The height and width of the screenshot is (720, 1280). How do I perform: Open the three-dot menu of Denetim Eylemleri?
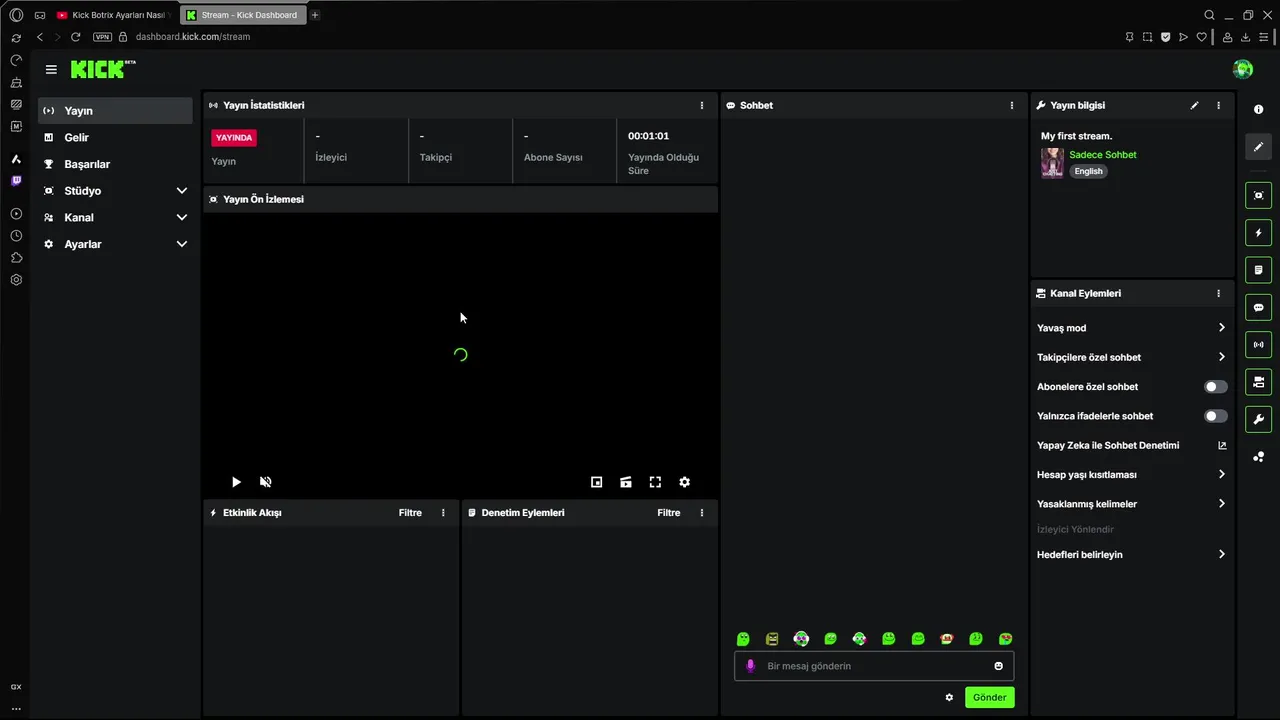702,512
